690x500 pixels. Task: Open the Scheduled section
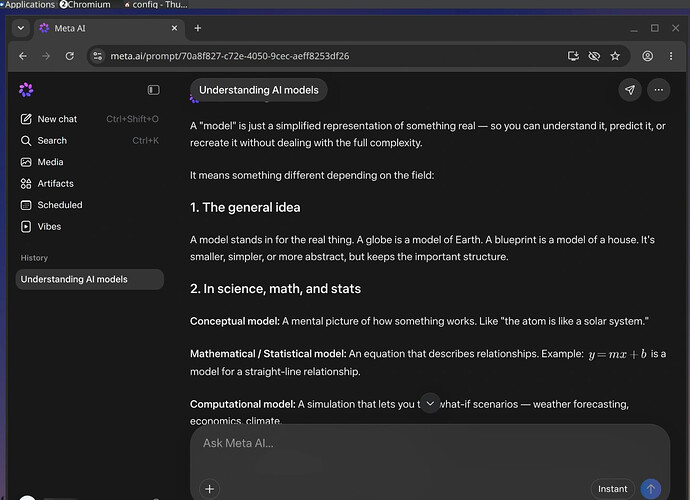[89, 205]
